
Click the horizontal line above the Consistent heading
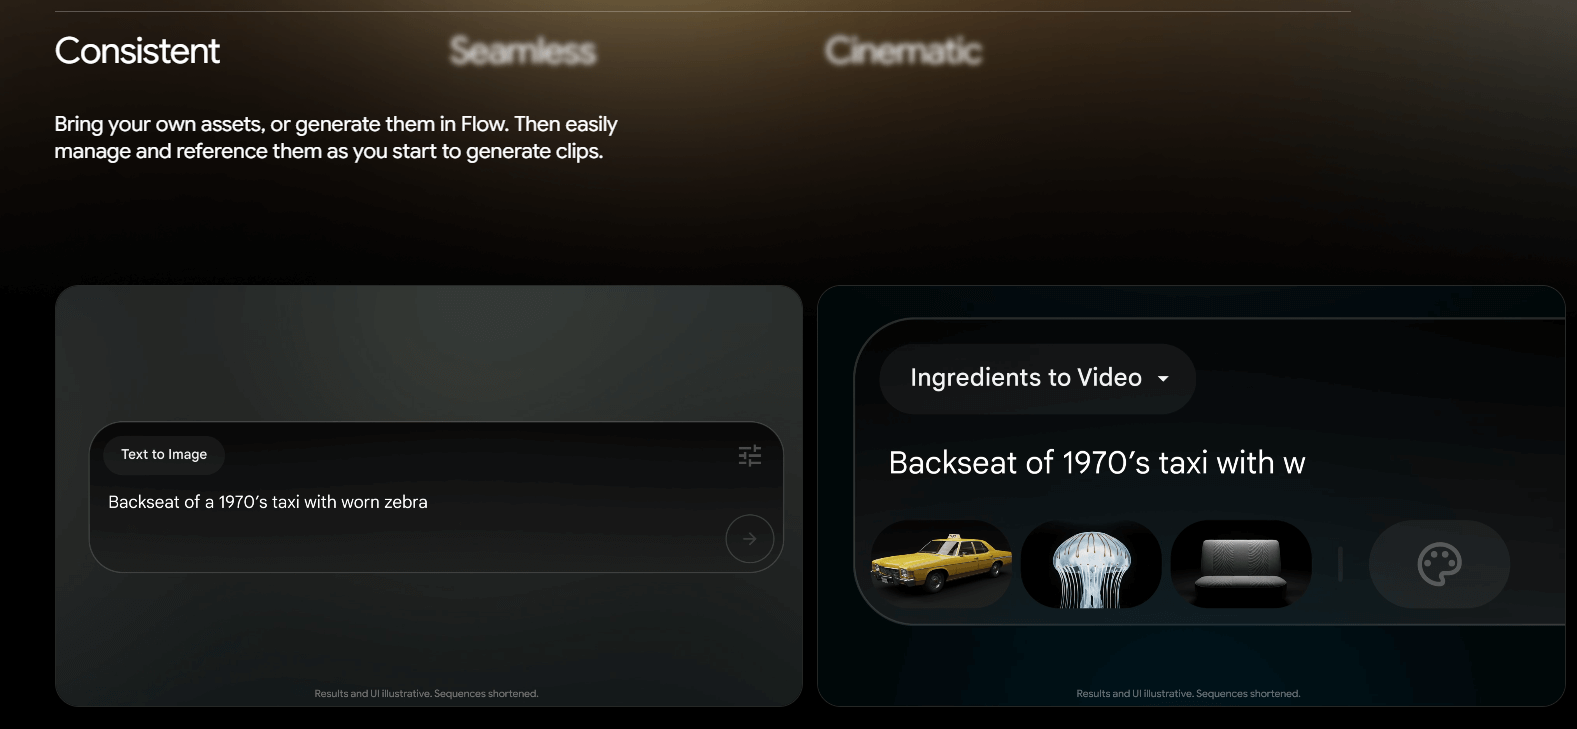coord(702,12)
